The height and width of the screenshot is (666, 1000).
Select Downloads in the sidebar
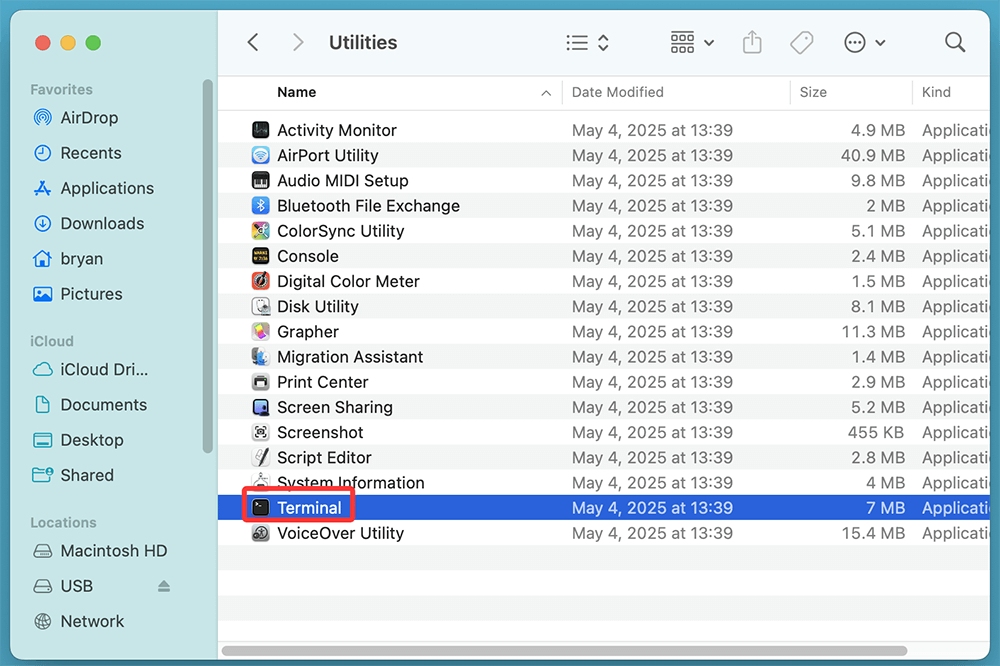tap(102, 224)
